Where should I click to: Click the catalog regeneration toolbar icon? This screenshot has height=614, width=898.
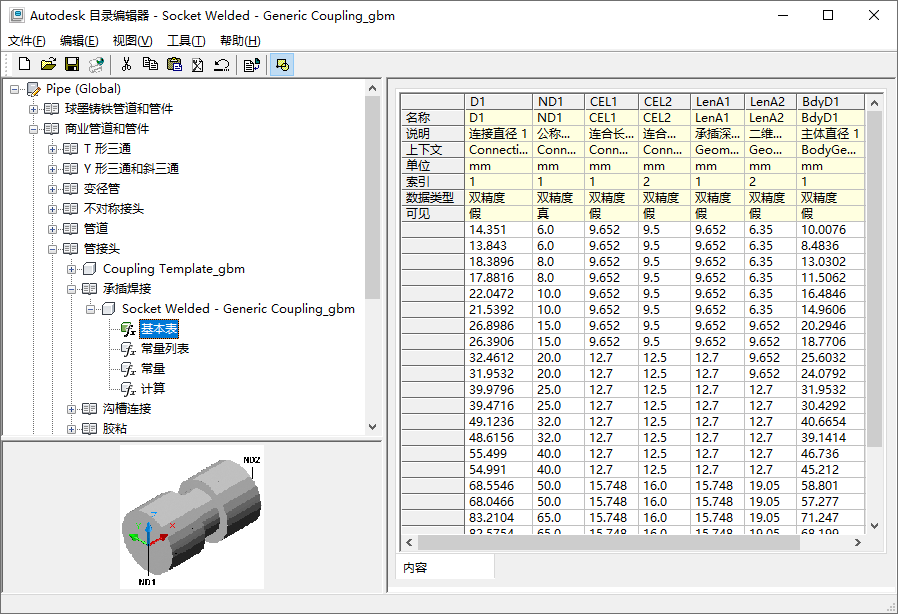tap(96, 64)
